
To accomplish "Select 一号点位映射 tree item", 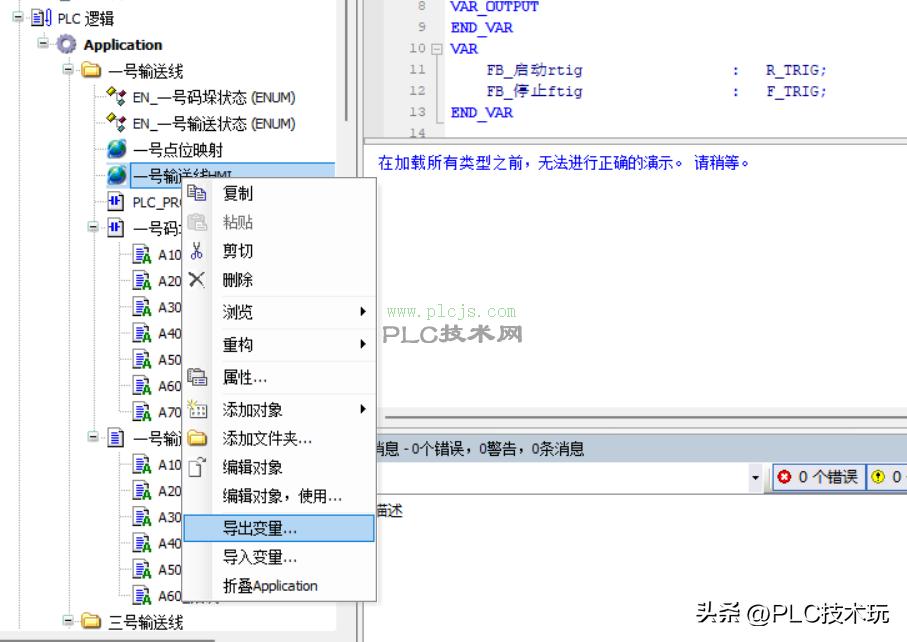I will [x=178, y=149].
